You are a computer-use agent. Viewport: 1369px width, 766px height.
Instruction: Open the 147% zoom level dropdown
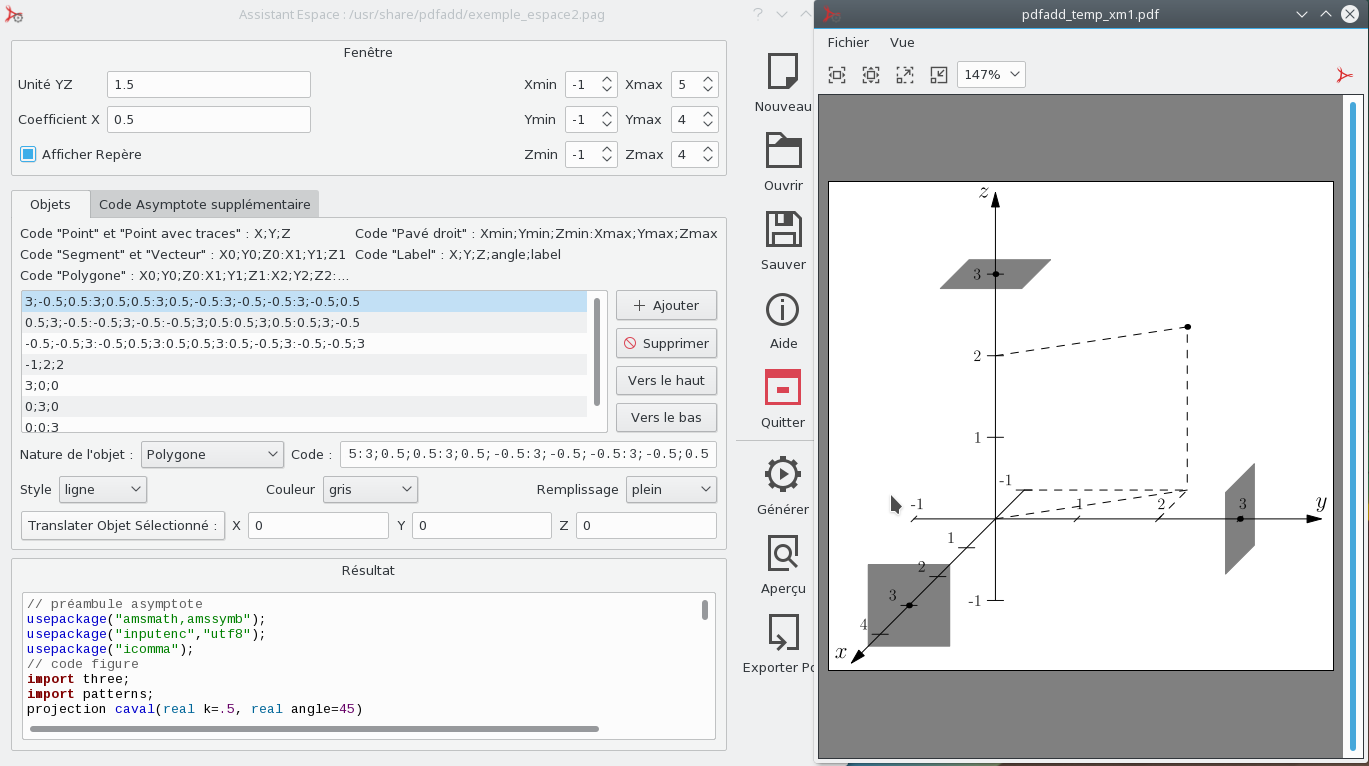[991, 75]
